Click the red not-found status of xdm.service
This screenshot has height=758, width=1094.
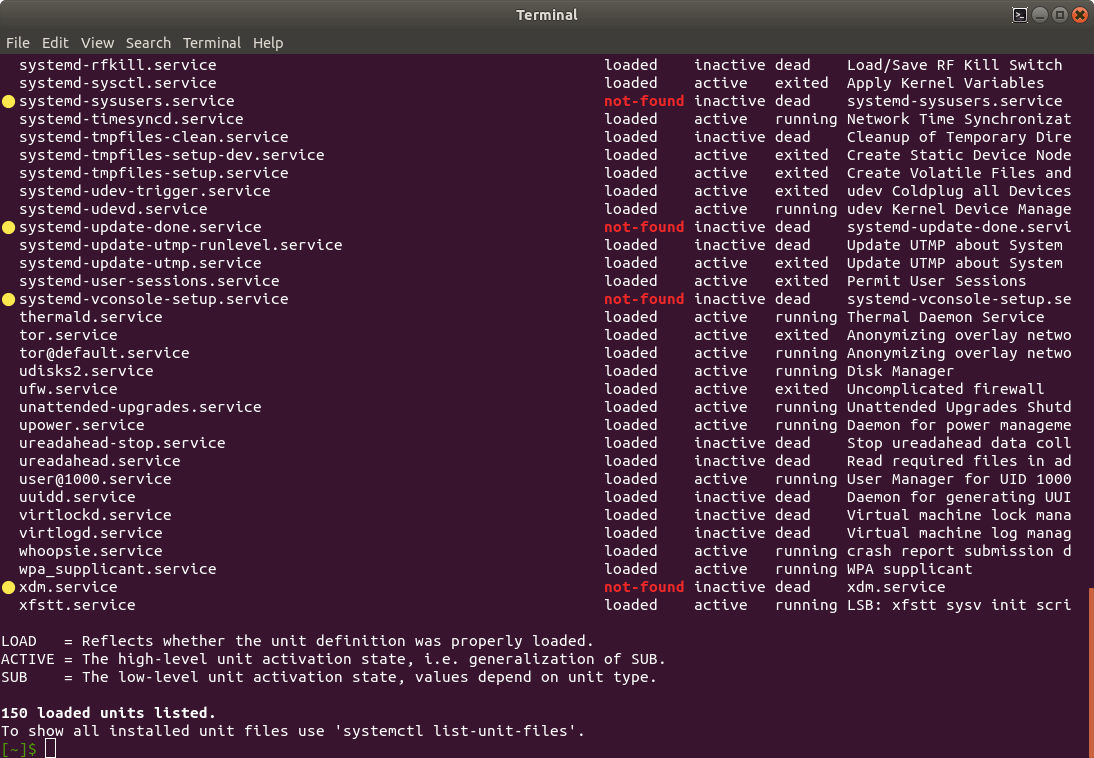pyautogui.click(x=643, y=587)
